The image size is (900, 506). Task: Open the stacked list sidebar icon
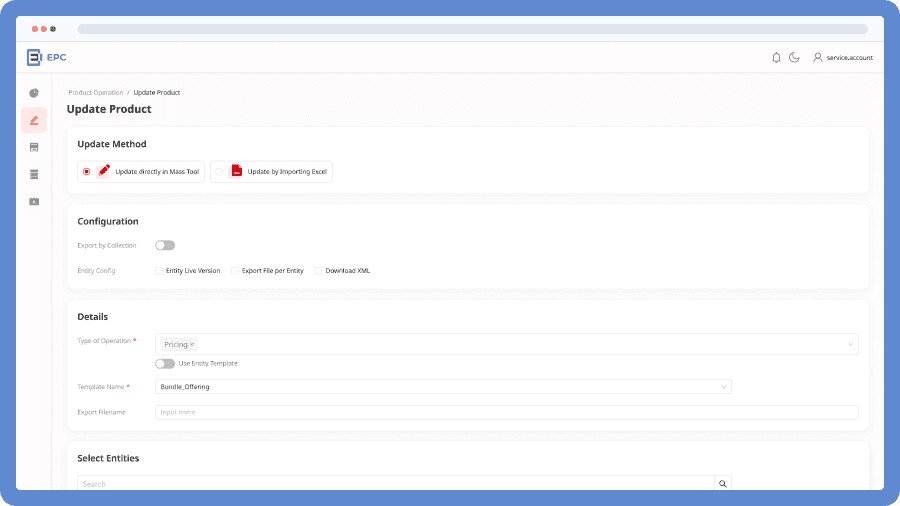(34, 174)
